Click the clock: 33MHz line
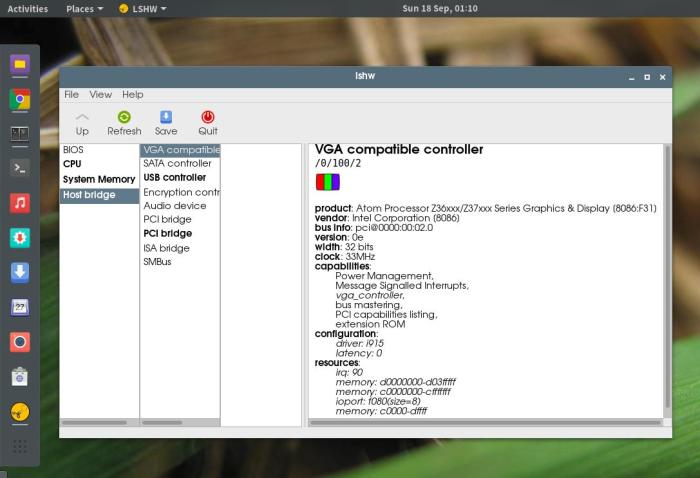The height and width of the screenshot is (478, 700). pos(345,257)
